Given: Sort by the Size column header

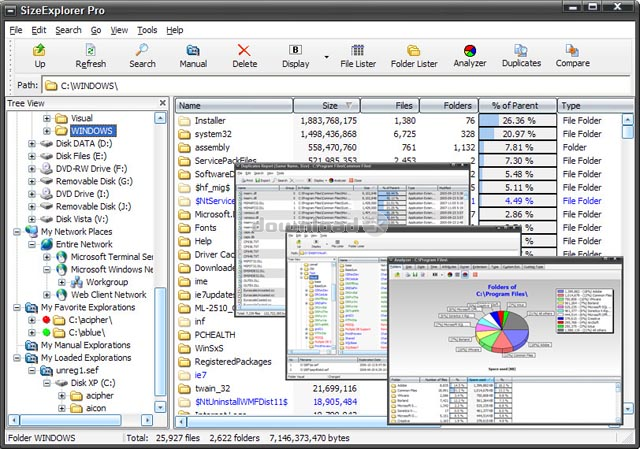Looking at the screenshot, I should (327, 106).
